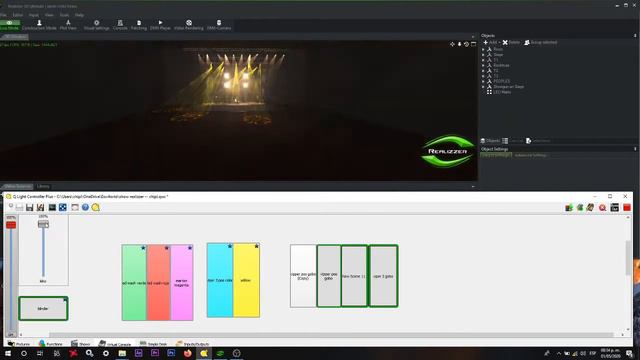Viewport: 640px width, 360px height.
Task: Click Save icon in QLC+ toolbar
Action: (29, 207)
